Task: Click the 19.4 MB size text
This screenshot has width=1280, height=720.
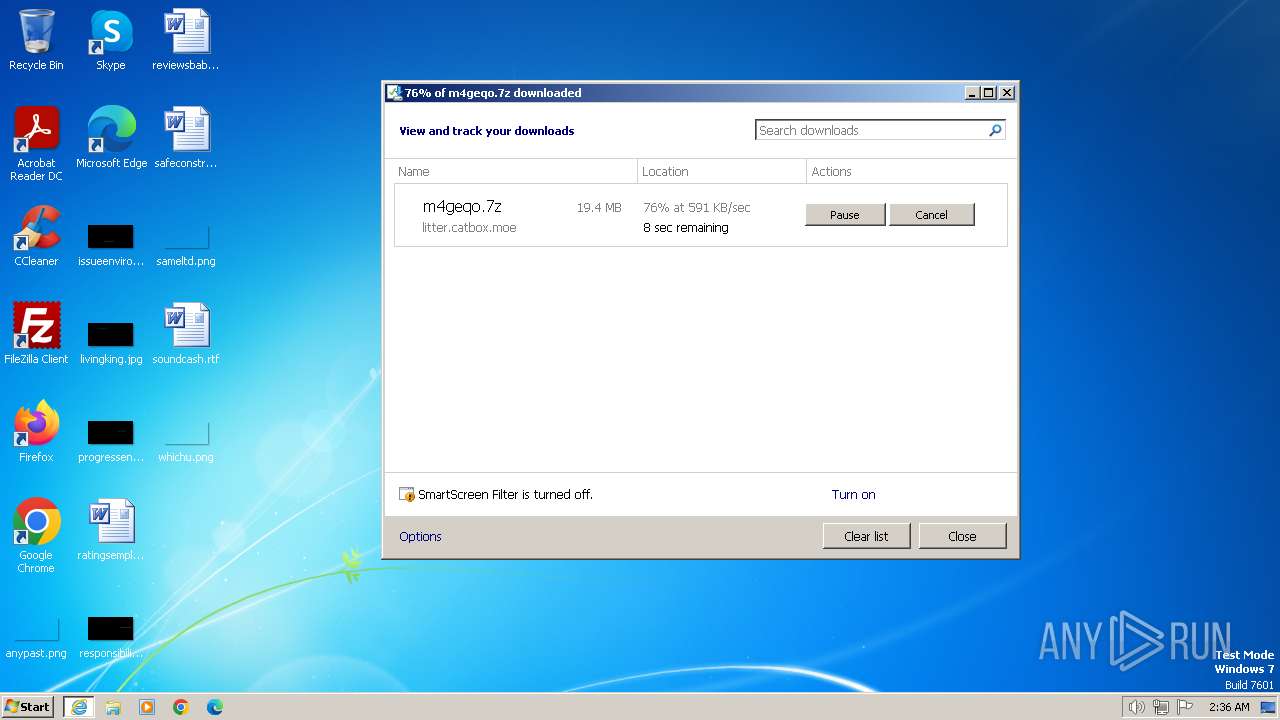Action: (x=599, y=208)
